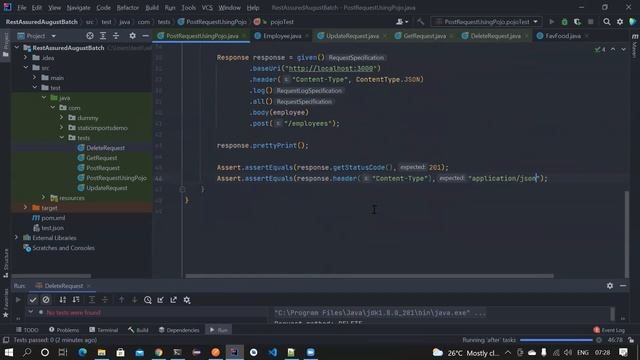
Task: Open Project panel options gear
Action: [x=132, y=36]
